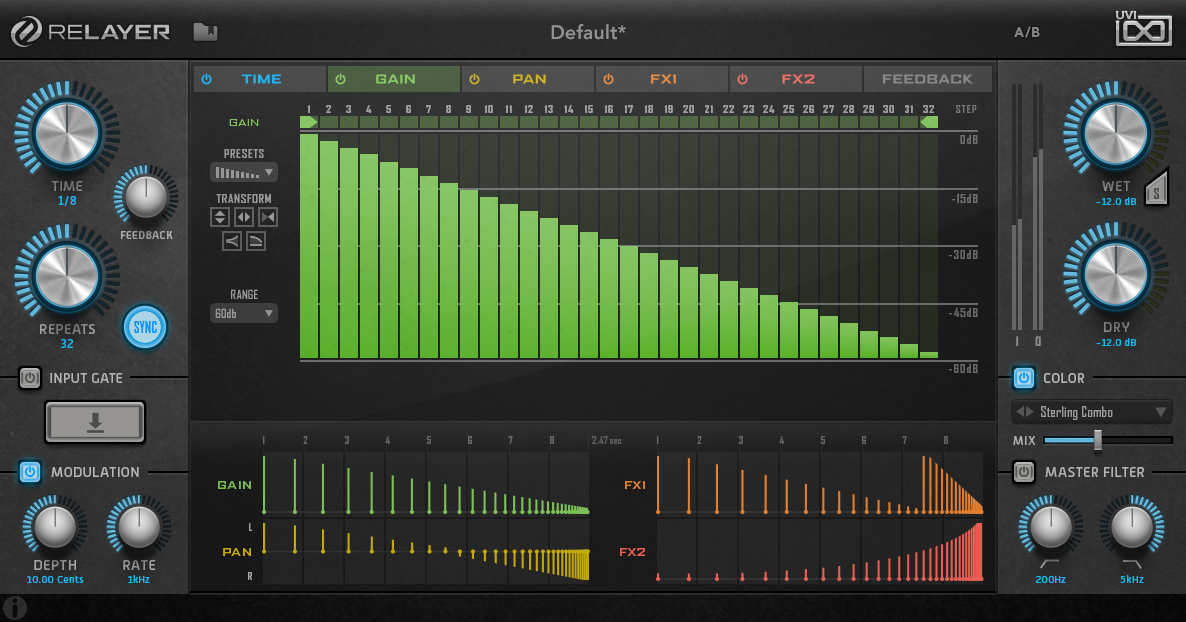Open the preset folder browser icon
Image resolution: width=1186 pixels, height=622 pixels.
(205, 32)
